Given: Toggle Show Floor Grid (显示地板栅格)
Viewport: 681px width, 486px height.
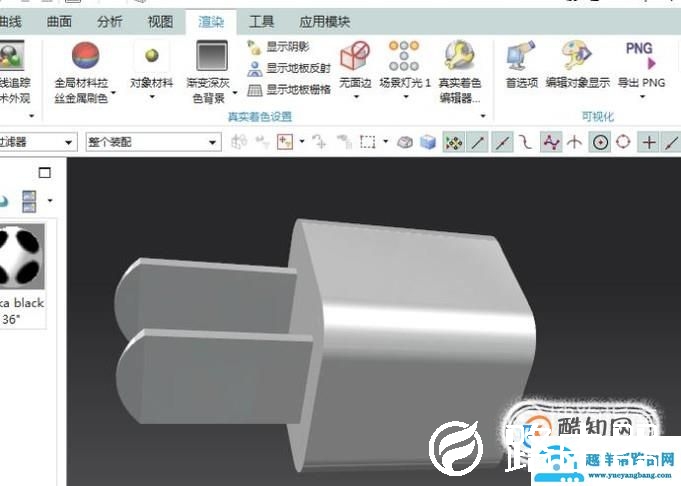Looking at the screenshot, I should 289,90.
